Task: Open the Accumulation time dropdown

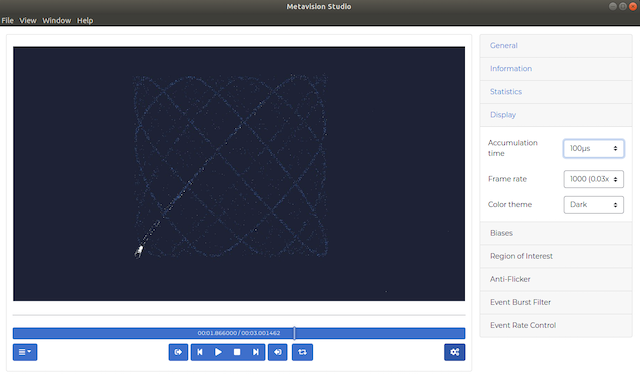Action: click(x=593, y=148)
